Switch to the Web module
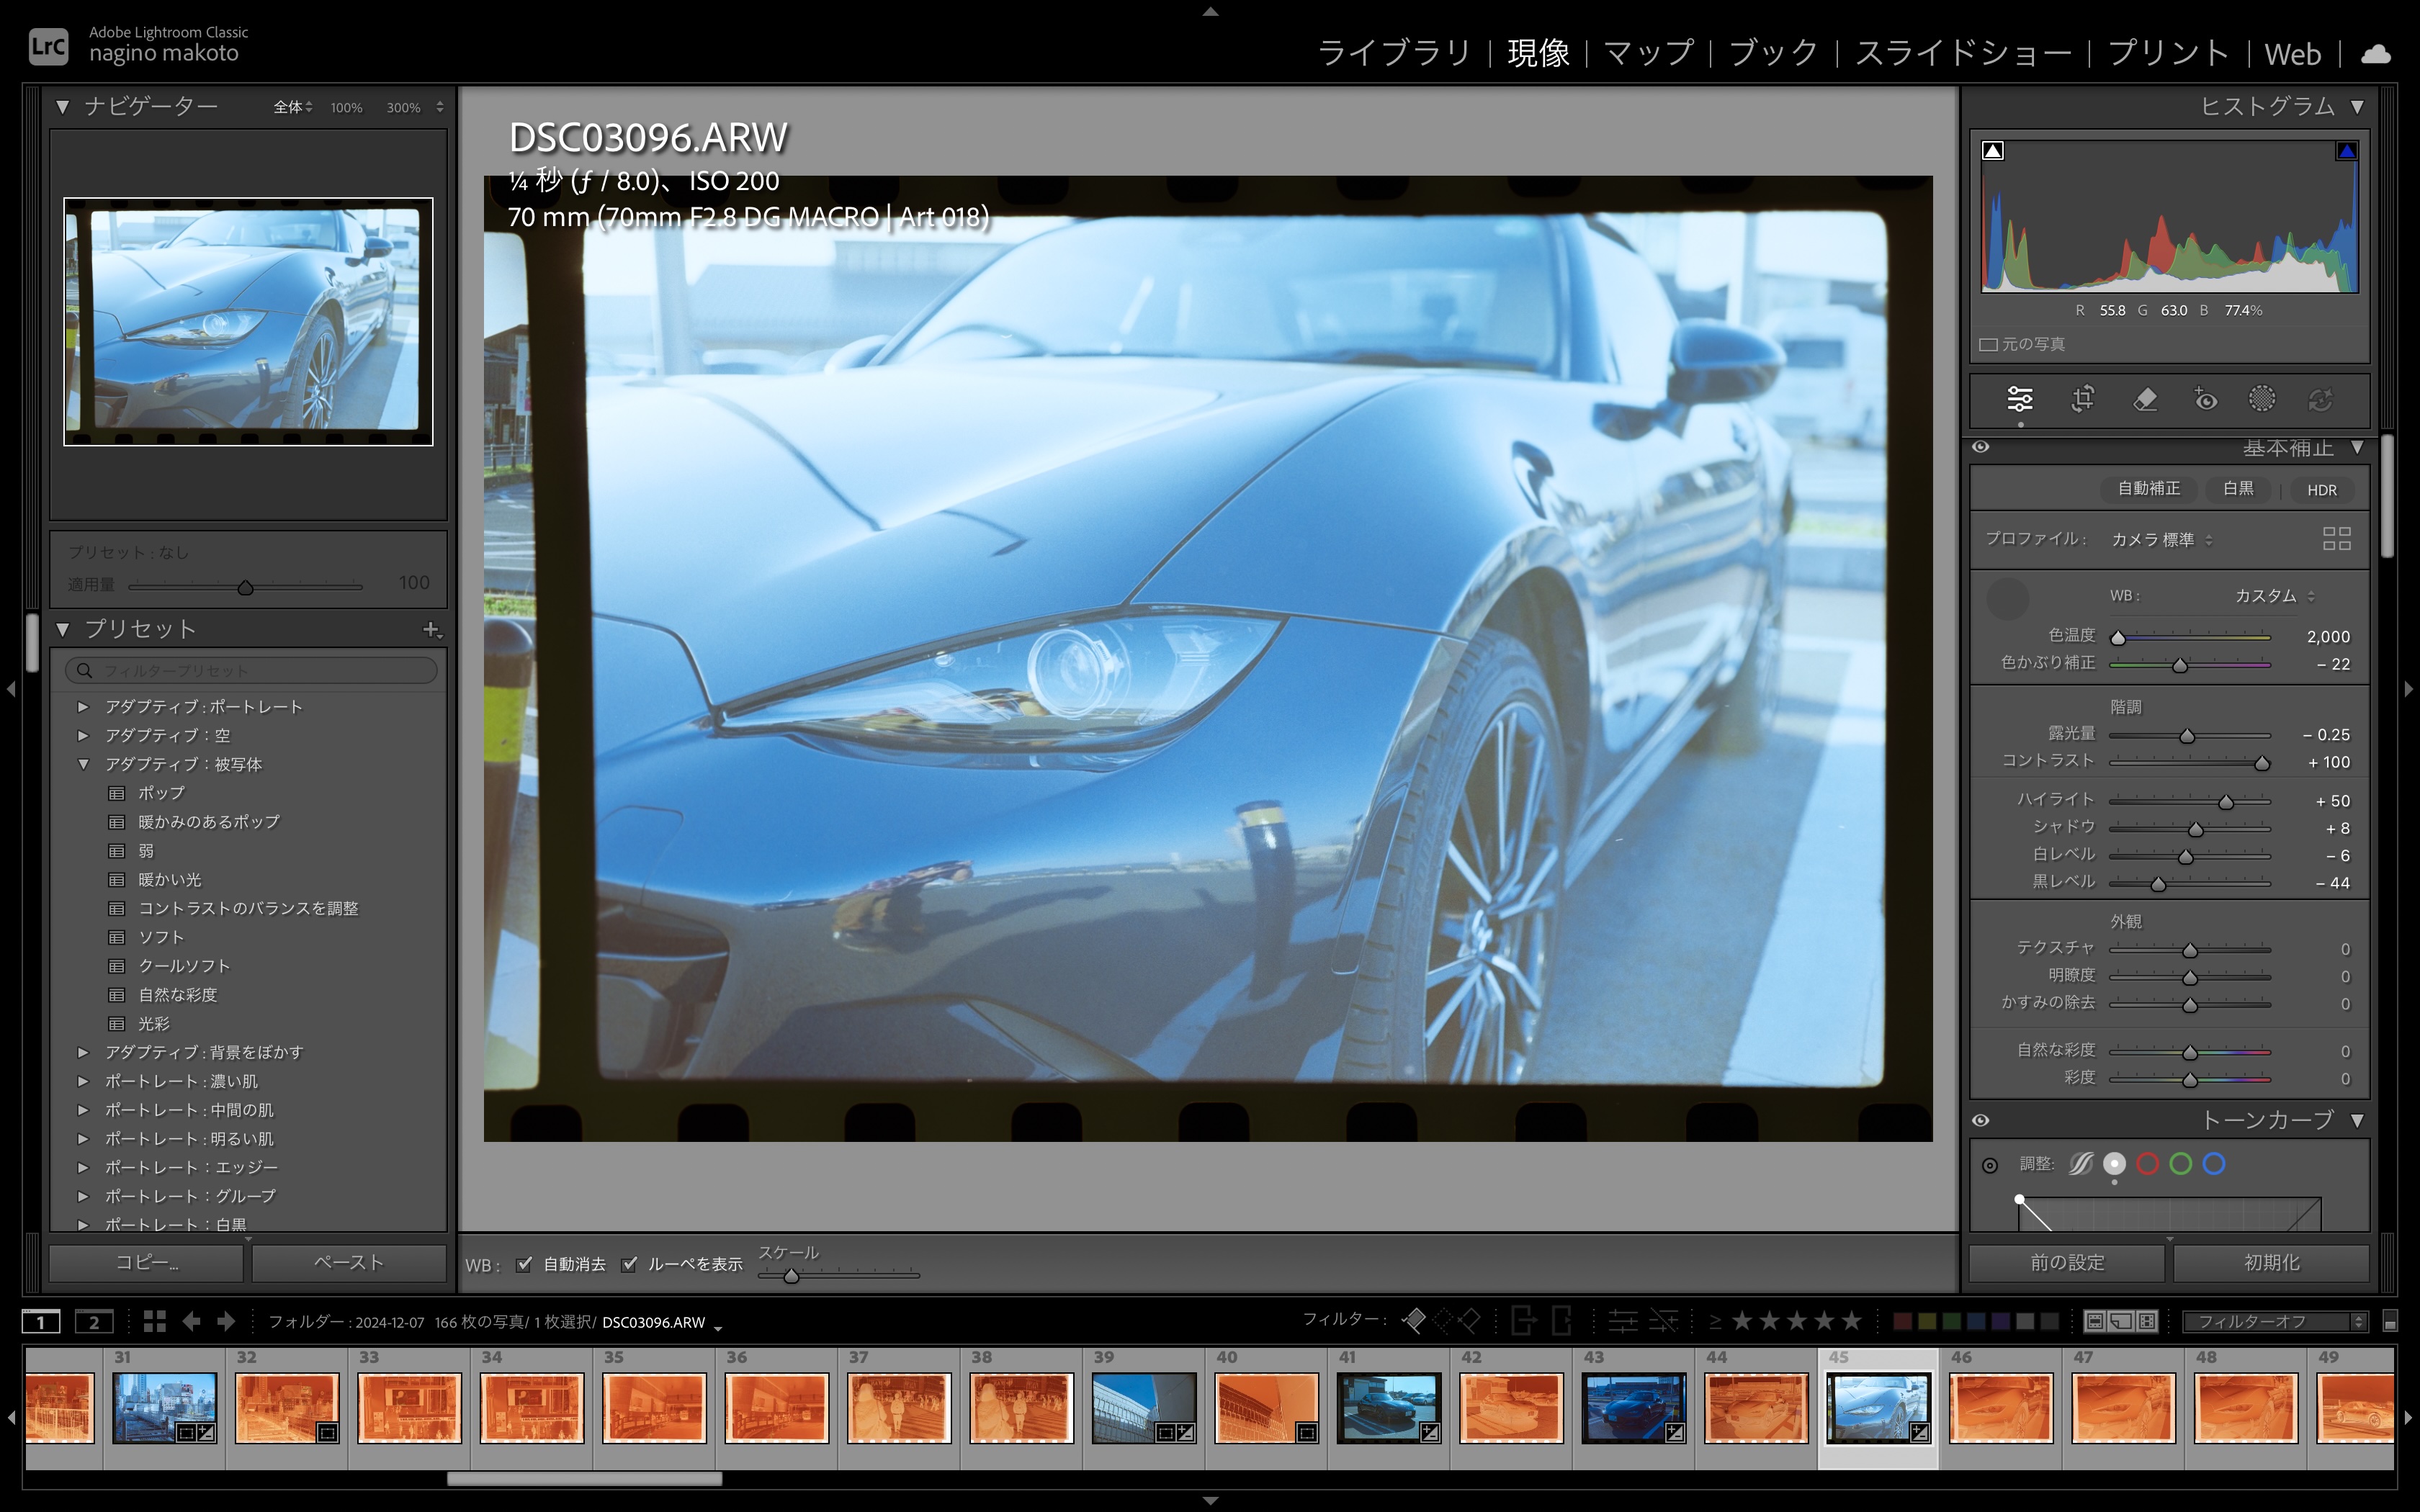Image resolution: width=2420 pixels, height=1512 pixels. pyautogui.click(x=2292, y=54)
